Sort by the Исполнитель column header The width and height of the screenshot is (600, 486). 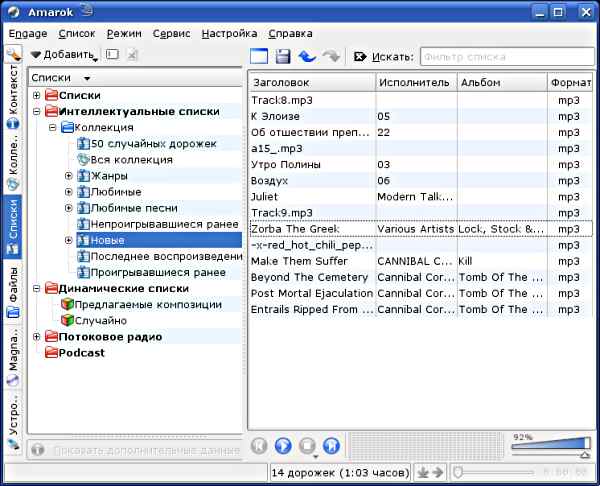416,83
